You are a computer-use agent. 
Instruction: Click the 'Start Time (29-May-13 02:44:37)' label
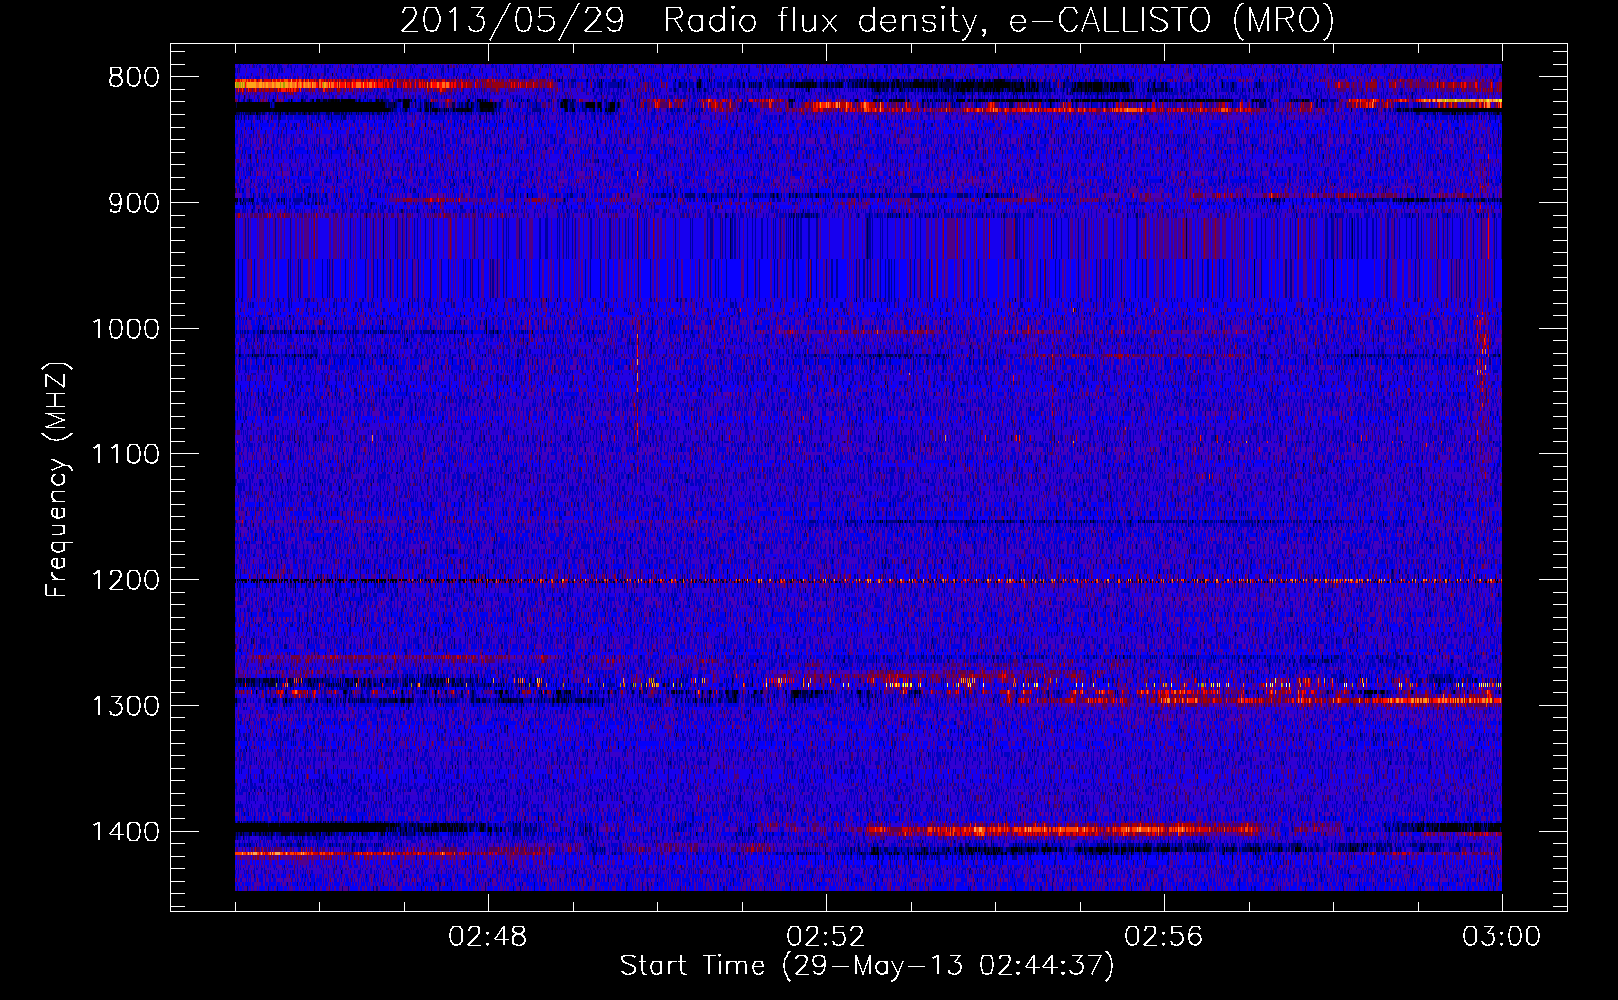[x=867, y=966]
